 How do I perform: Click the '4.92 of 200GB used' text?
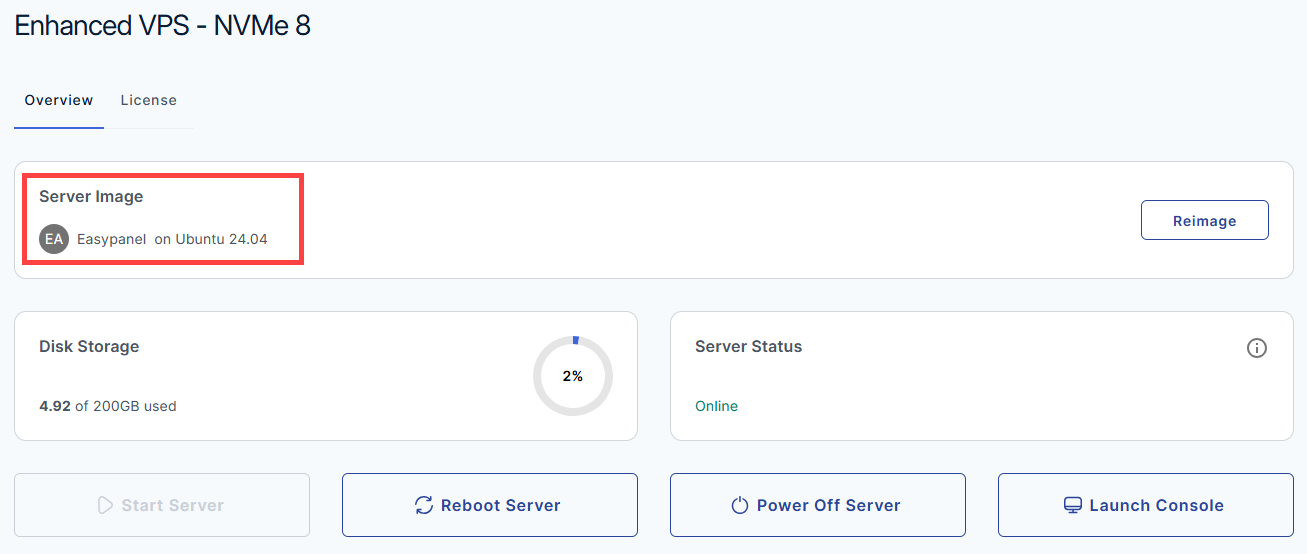(108, 406)
